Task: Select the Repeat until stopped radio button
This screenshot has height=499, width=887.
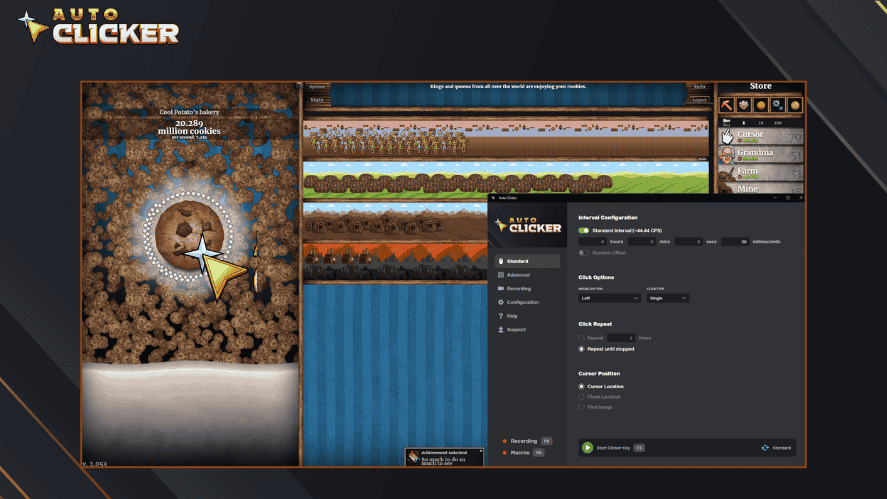Action: pyautogui.click(x=581, y=349)
